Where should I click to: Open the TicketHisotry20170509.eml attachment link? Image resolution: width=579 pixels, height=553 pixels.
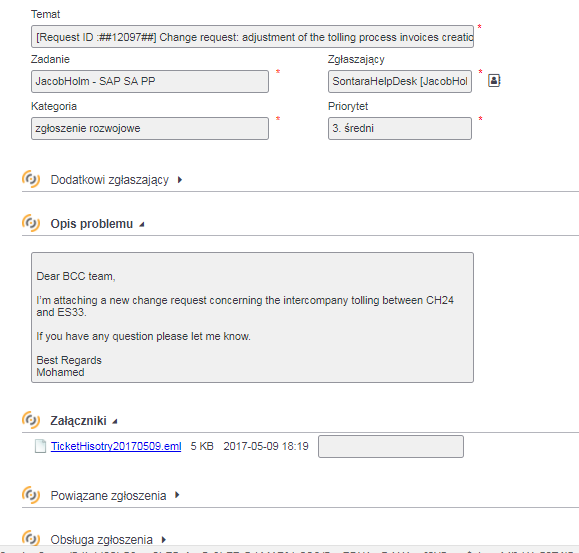pyautogui.click(x=116, y=446)
